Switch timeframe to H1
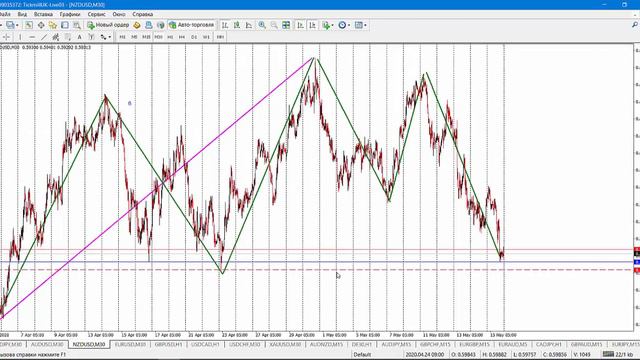The image size is (640, 360). [x=170, y=37]
